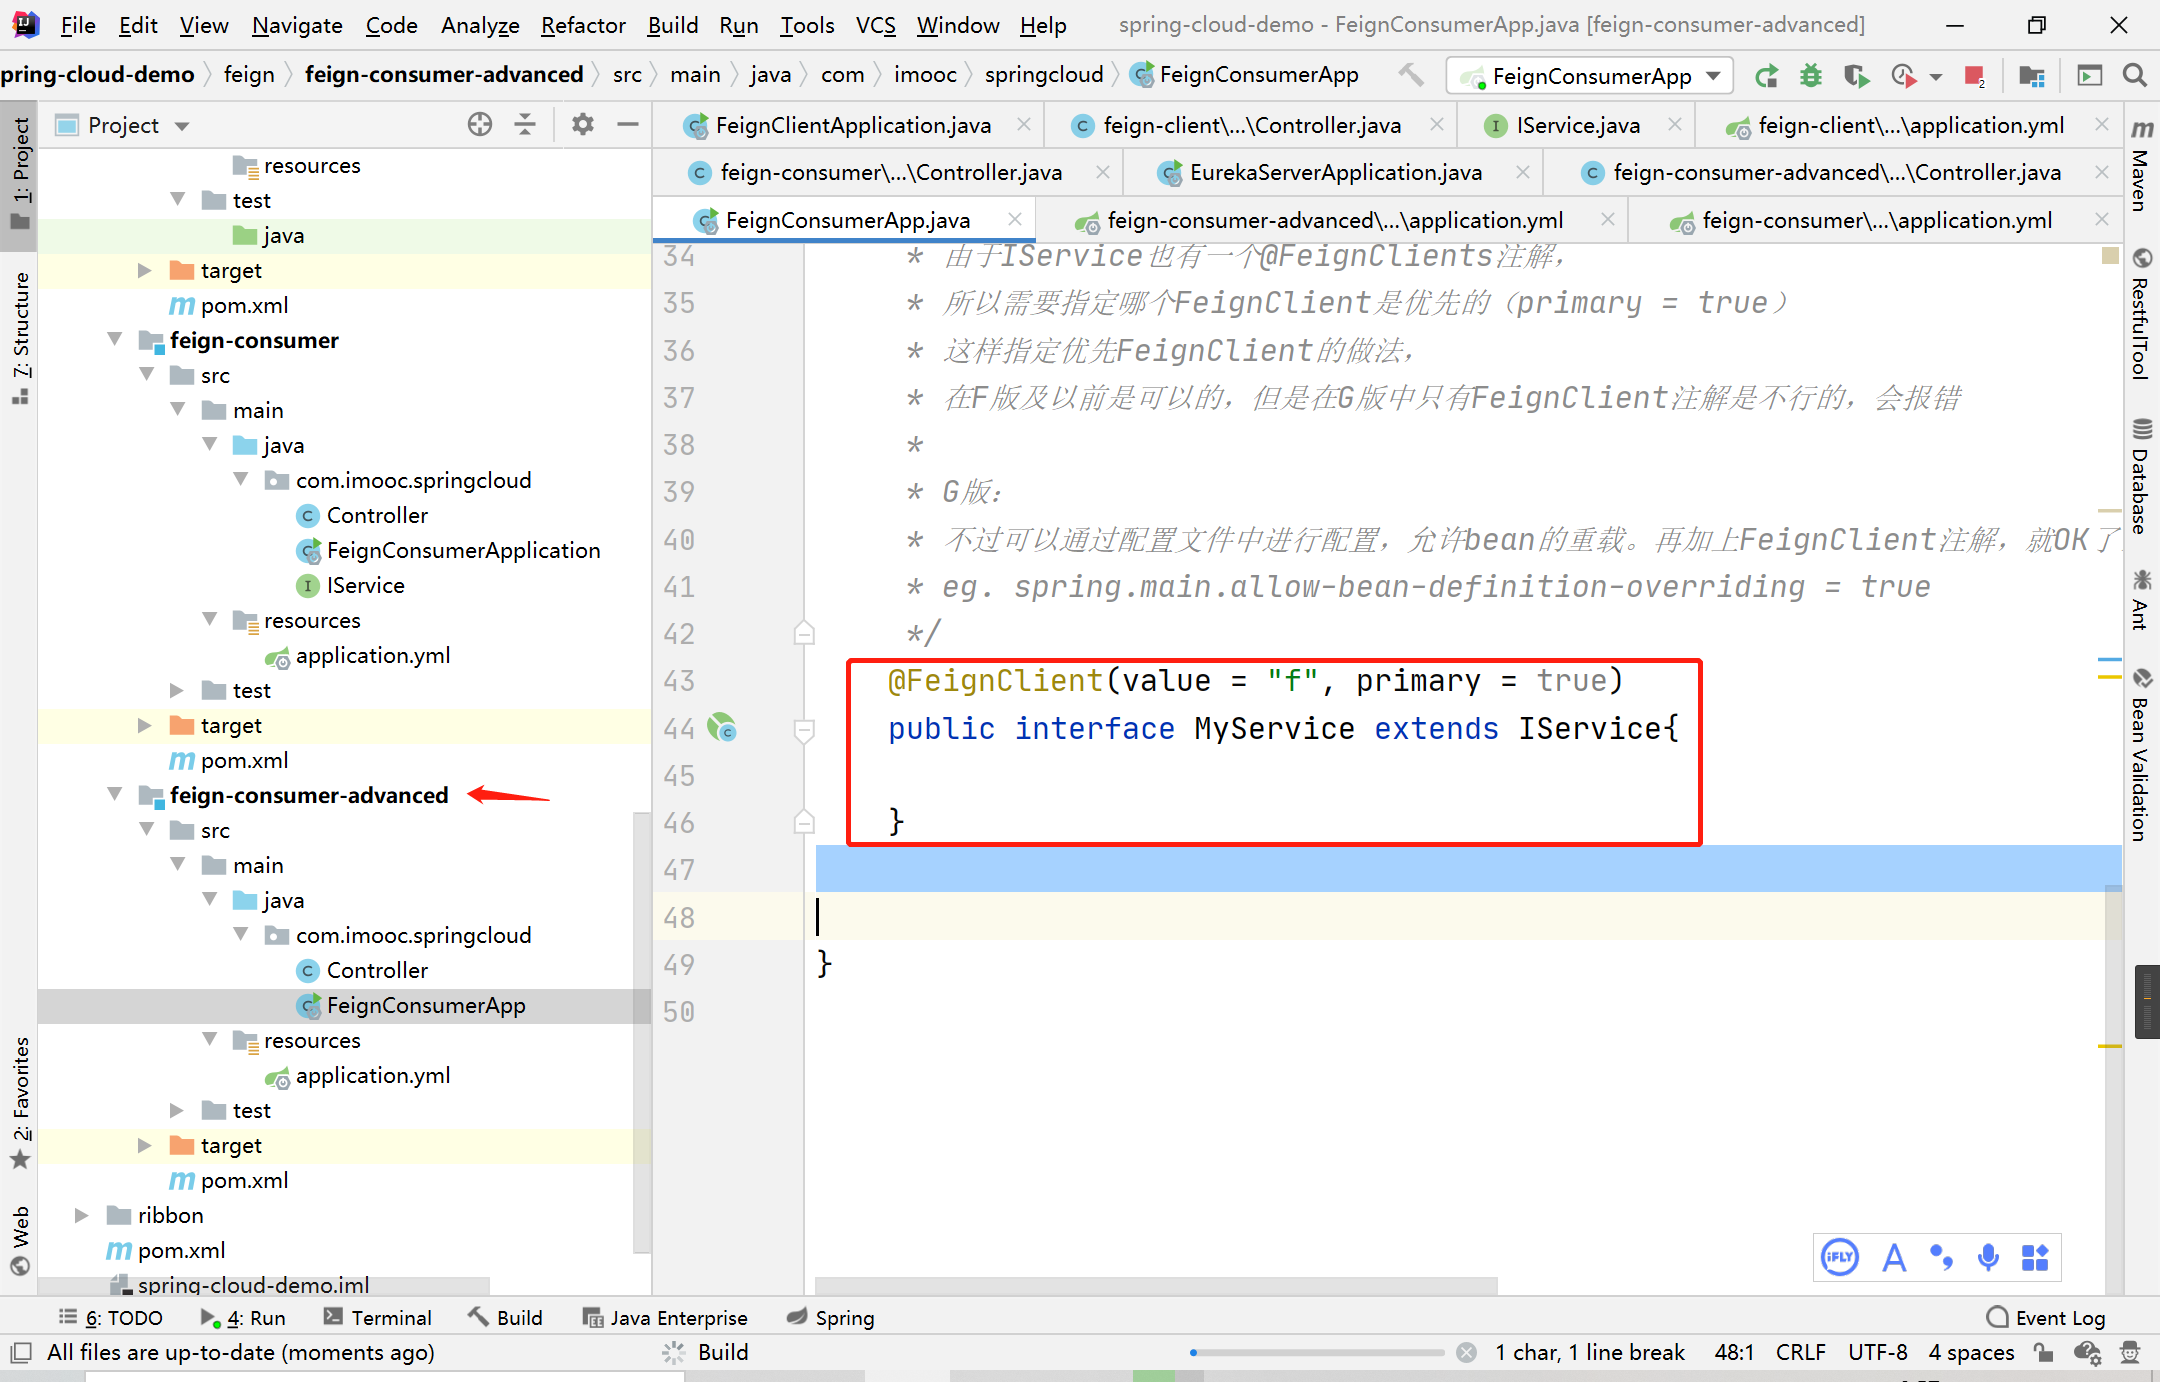Image resolution: width=2160 pixels, height=1382 pixels.
Task: Open the Structure tool window
Action: [21, 336]
